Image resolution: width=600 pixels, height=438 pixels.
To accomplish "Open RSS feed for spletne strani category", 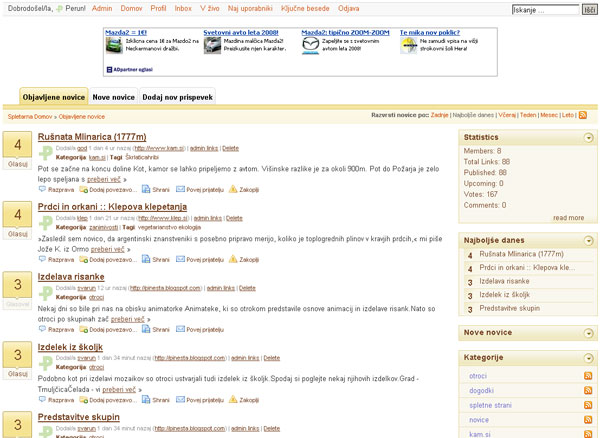I will [x=588, y=405].
